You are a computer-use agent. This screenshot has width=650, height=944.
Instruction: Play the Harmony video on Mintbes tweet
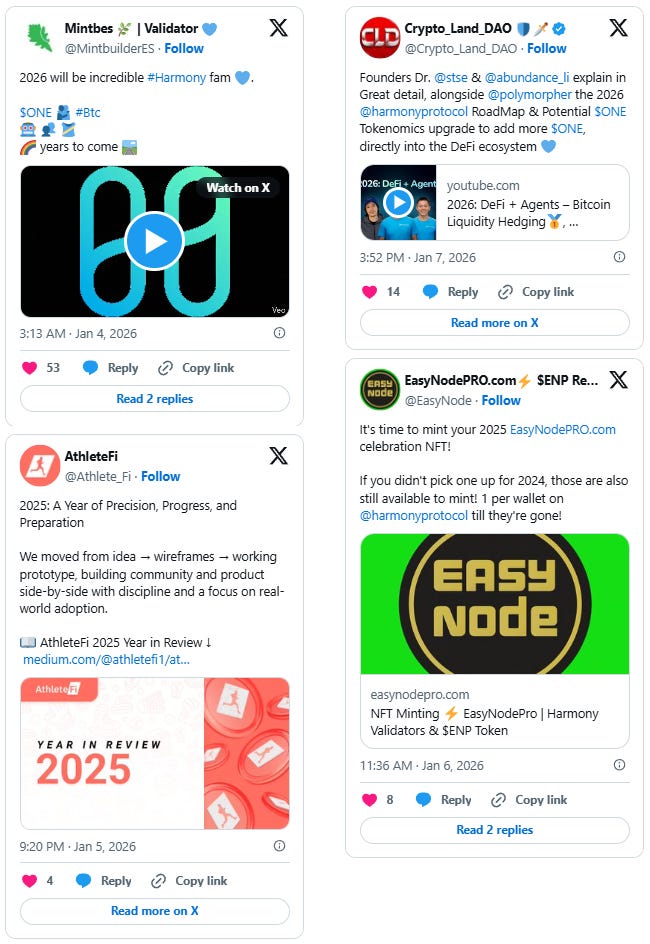[x=155, y=241]
